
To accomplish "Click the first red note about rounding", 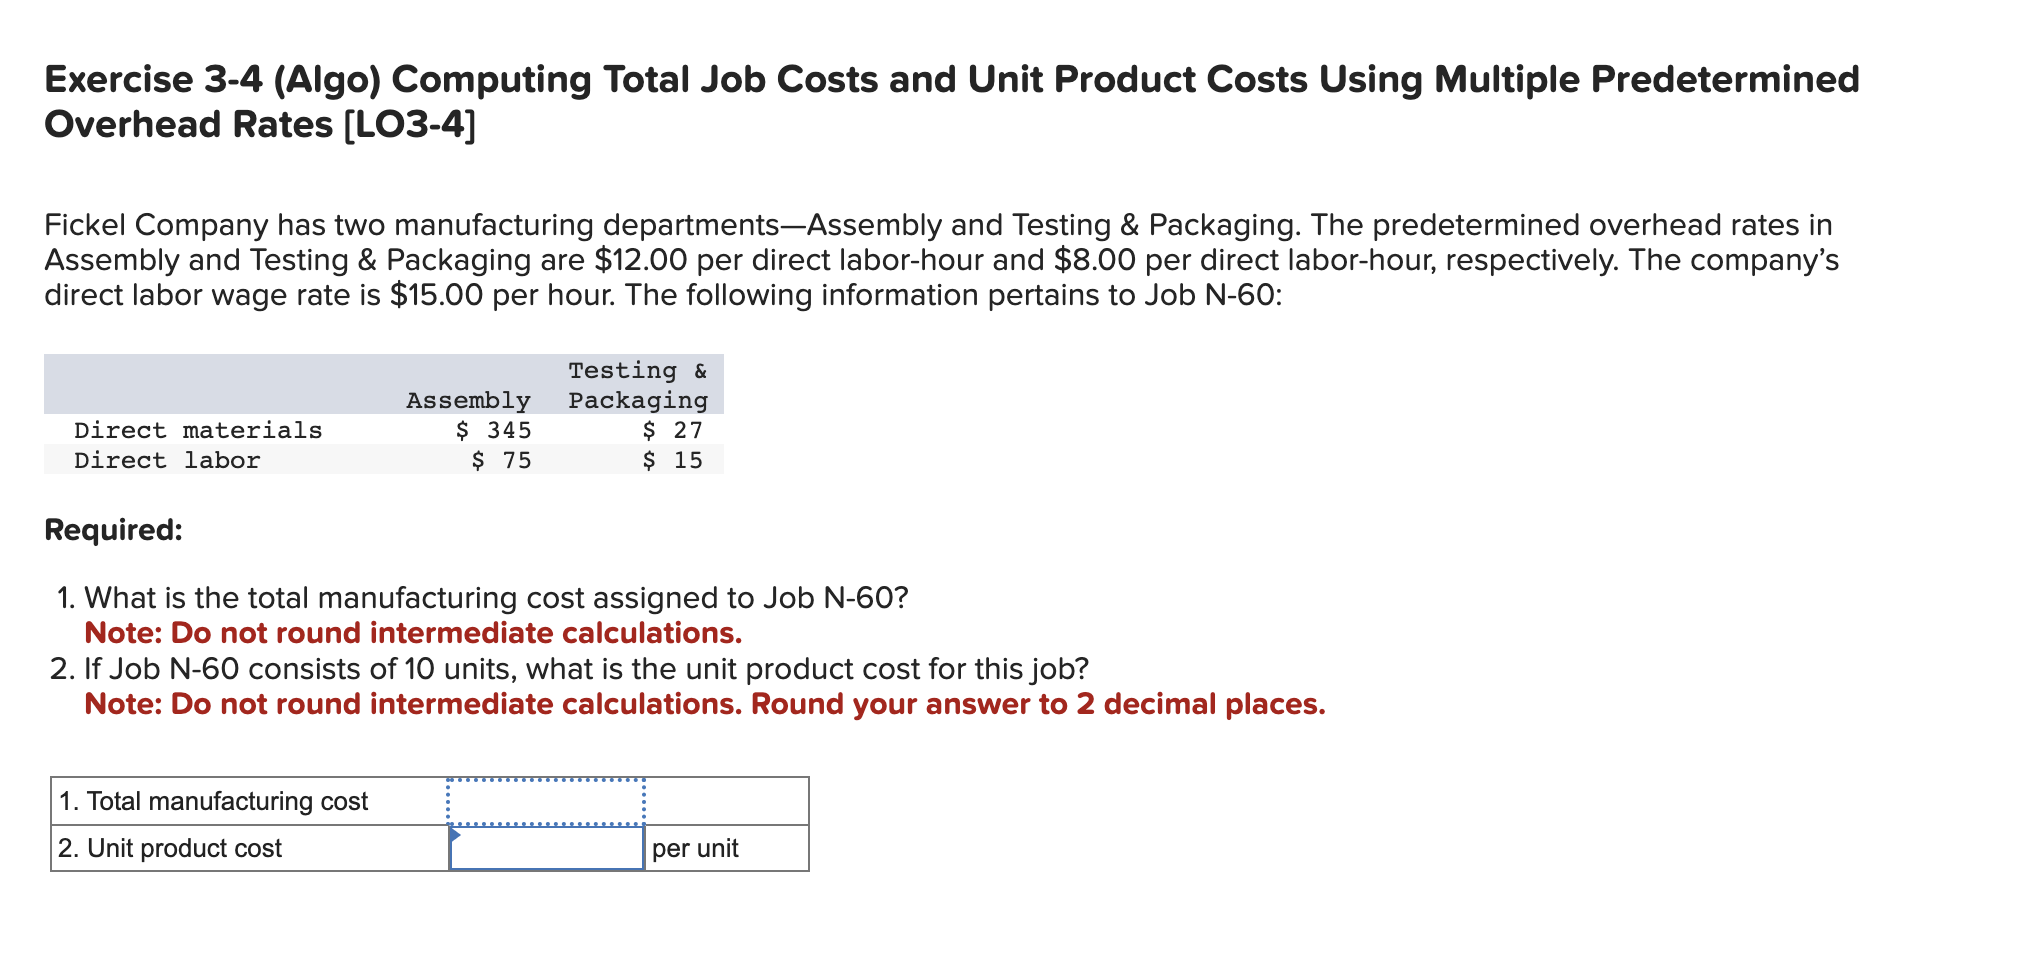I will 415,632.
